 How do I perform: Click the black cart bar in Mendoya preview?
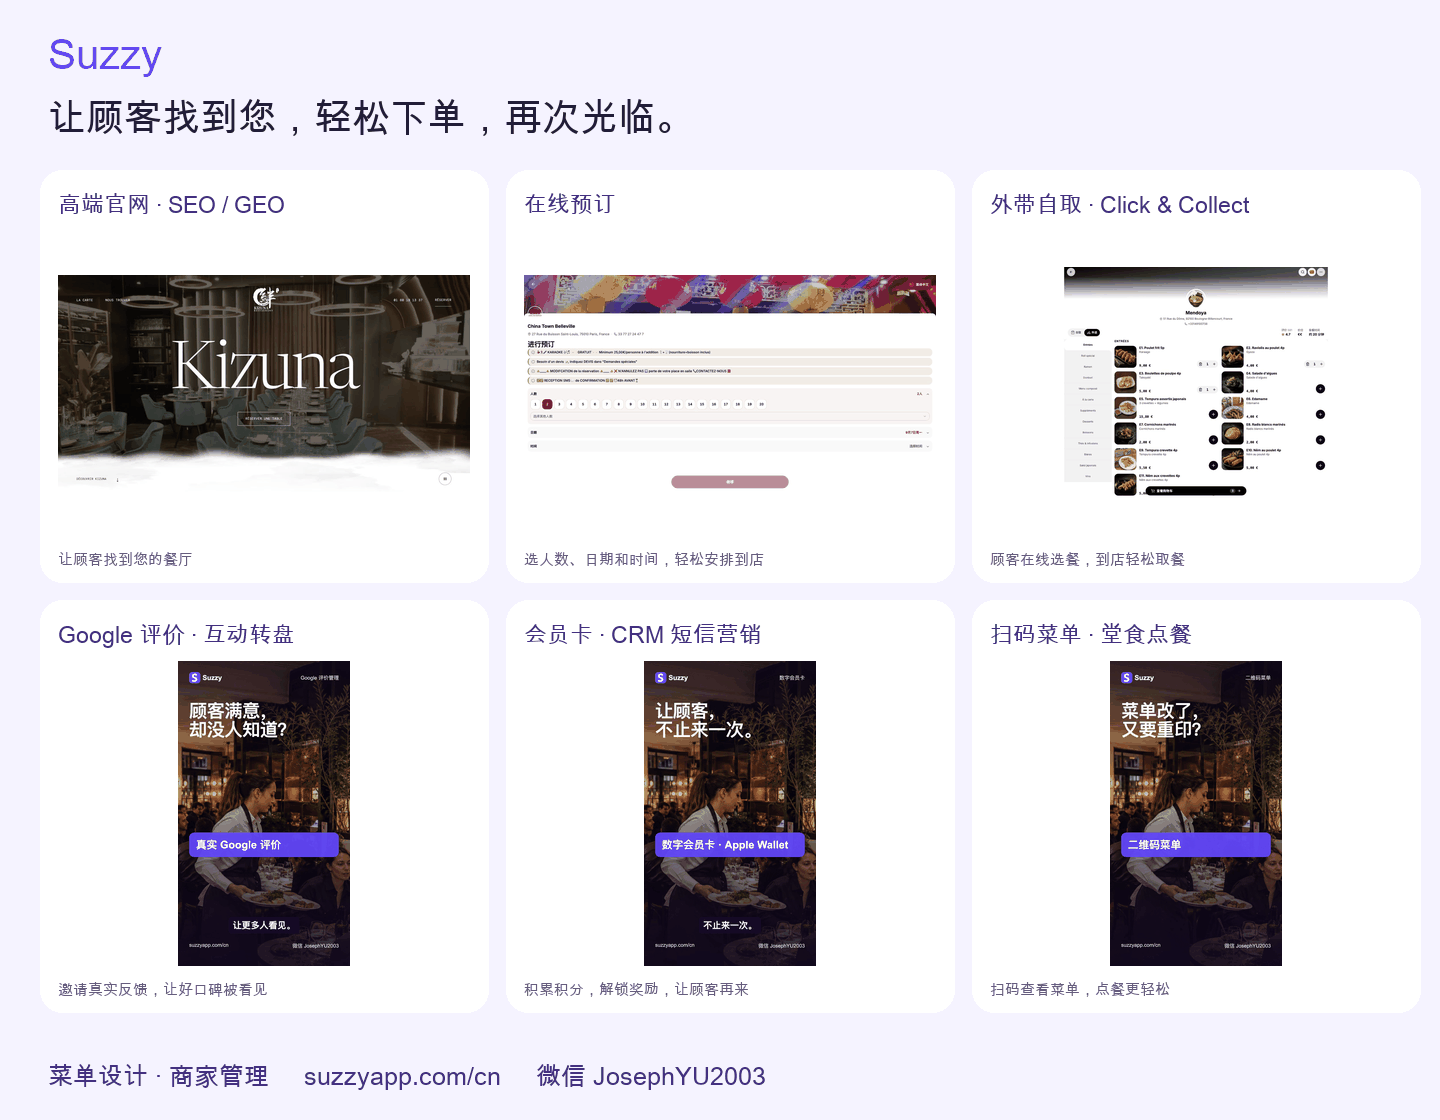(1195, 491)
